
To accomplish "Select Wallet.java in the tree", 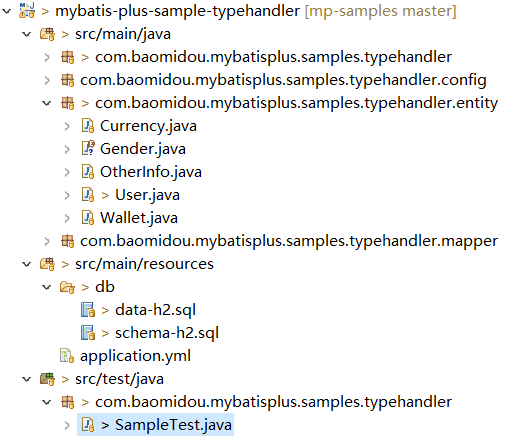I will click(139, 218).
